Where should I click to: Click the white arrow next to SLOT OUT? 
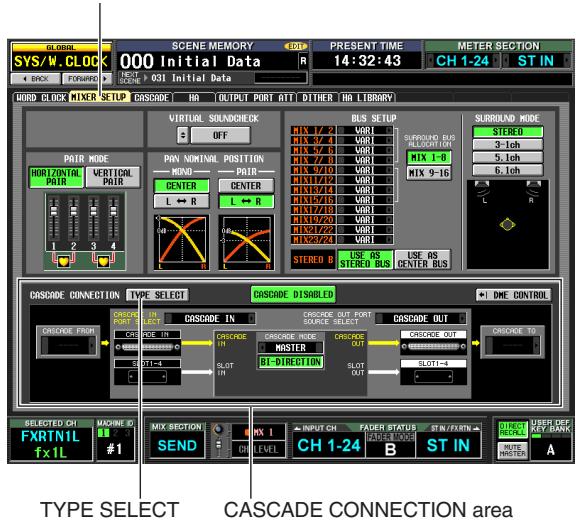384,372
